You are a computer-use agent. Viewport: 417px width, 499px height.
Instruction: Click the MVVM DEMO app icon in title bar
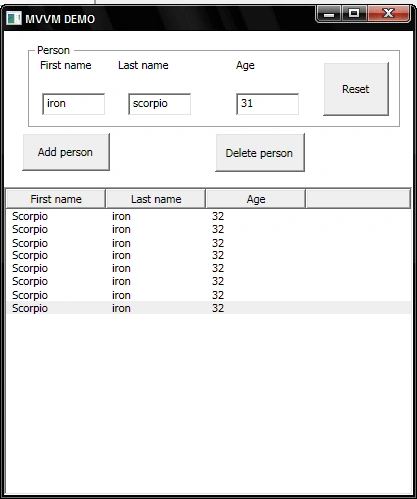[14, 18]
